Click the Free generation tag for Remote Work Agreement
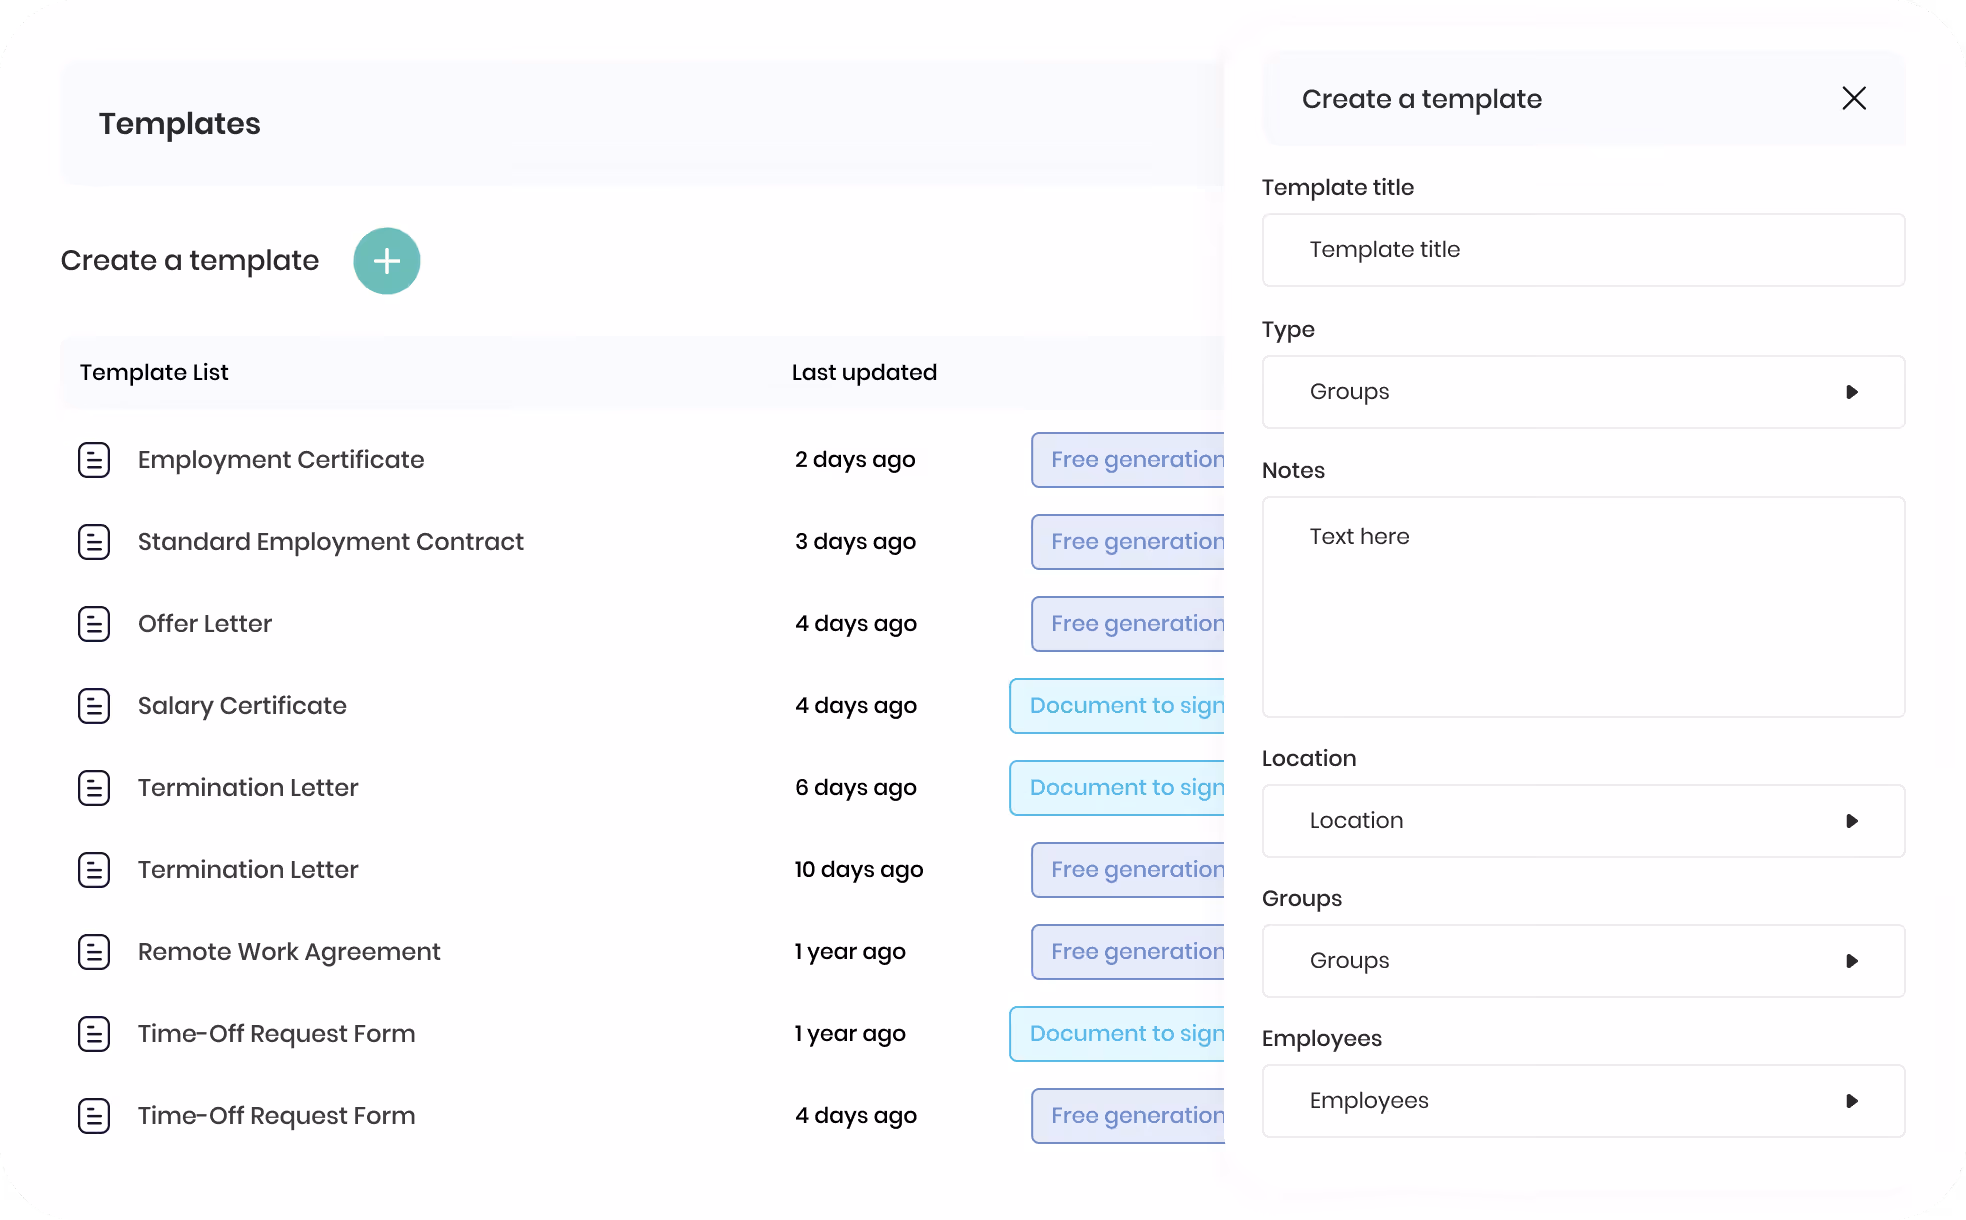 click(1128, 952)
